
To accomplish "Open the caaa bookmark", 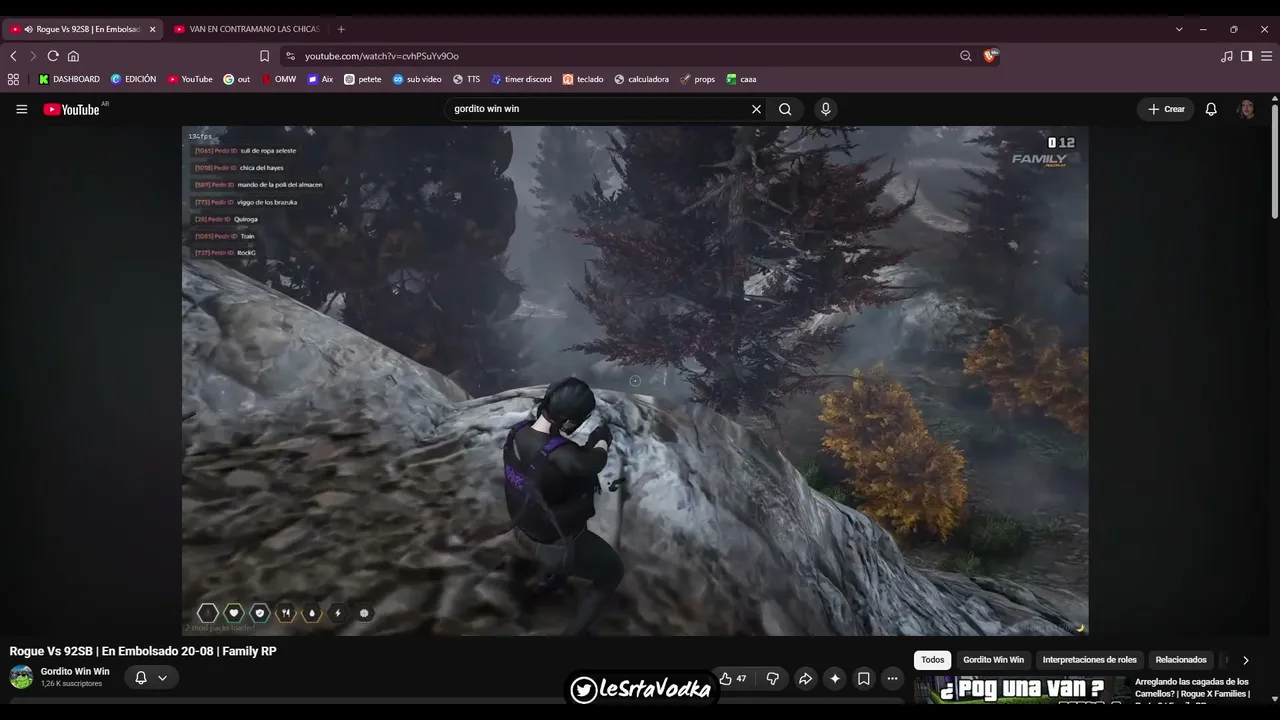I will (x=741, y=79).
